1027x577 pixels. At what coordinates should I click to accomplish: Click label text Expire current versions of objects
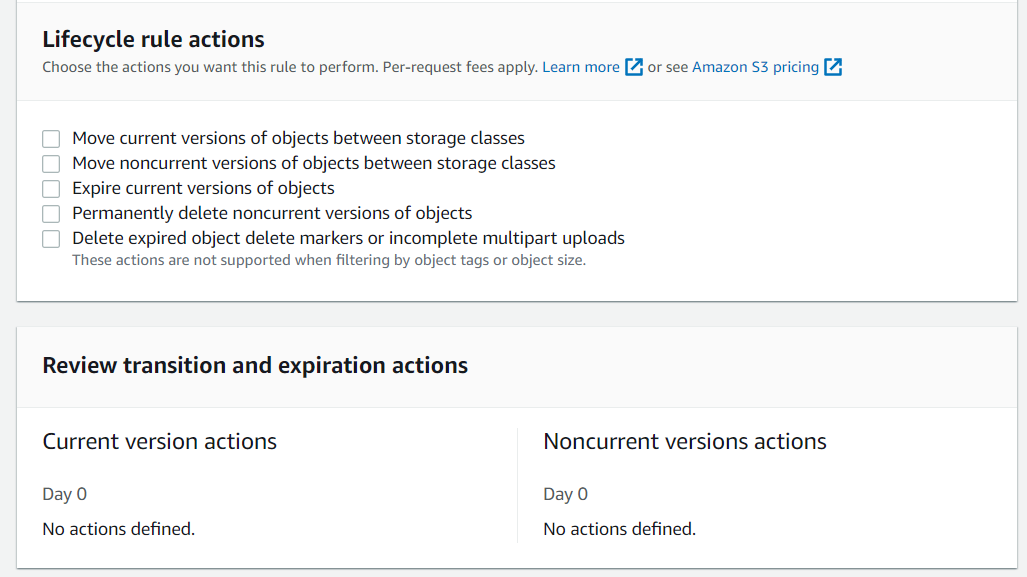pyautogui.click(x=203, y=188)
